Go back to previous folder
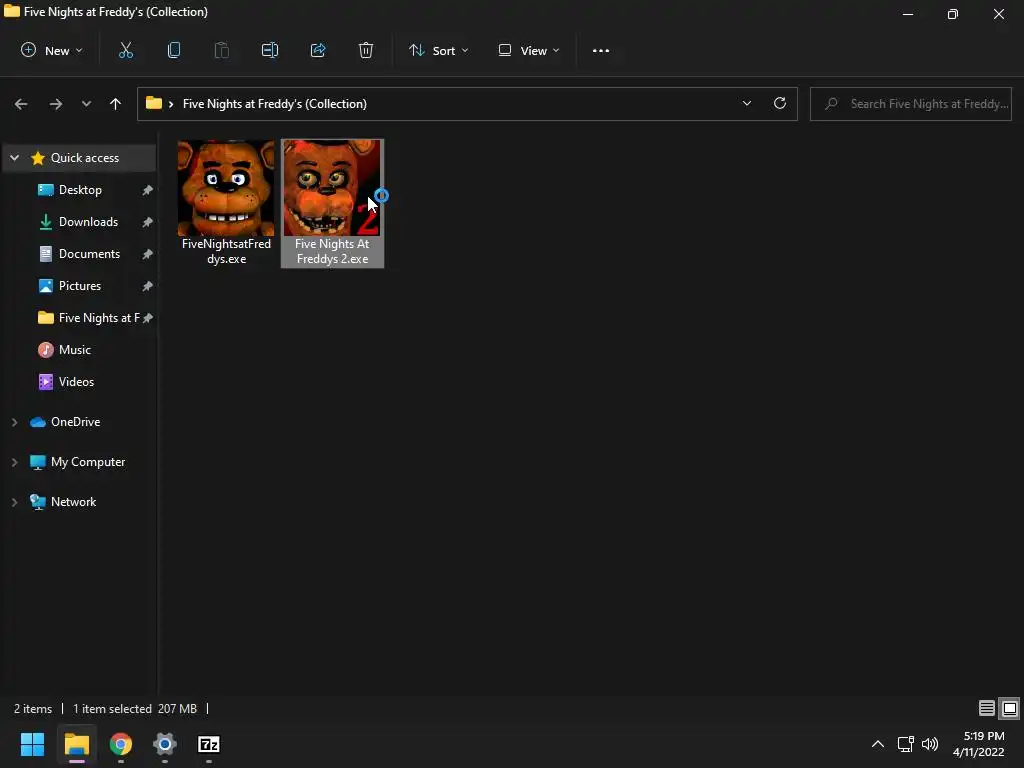1024x768 pixels. pos(21,104)
